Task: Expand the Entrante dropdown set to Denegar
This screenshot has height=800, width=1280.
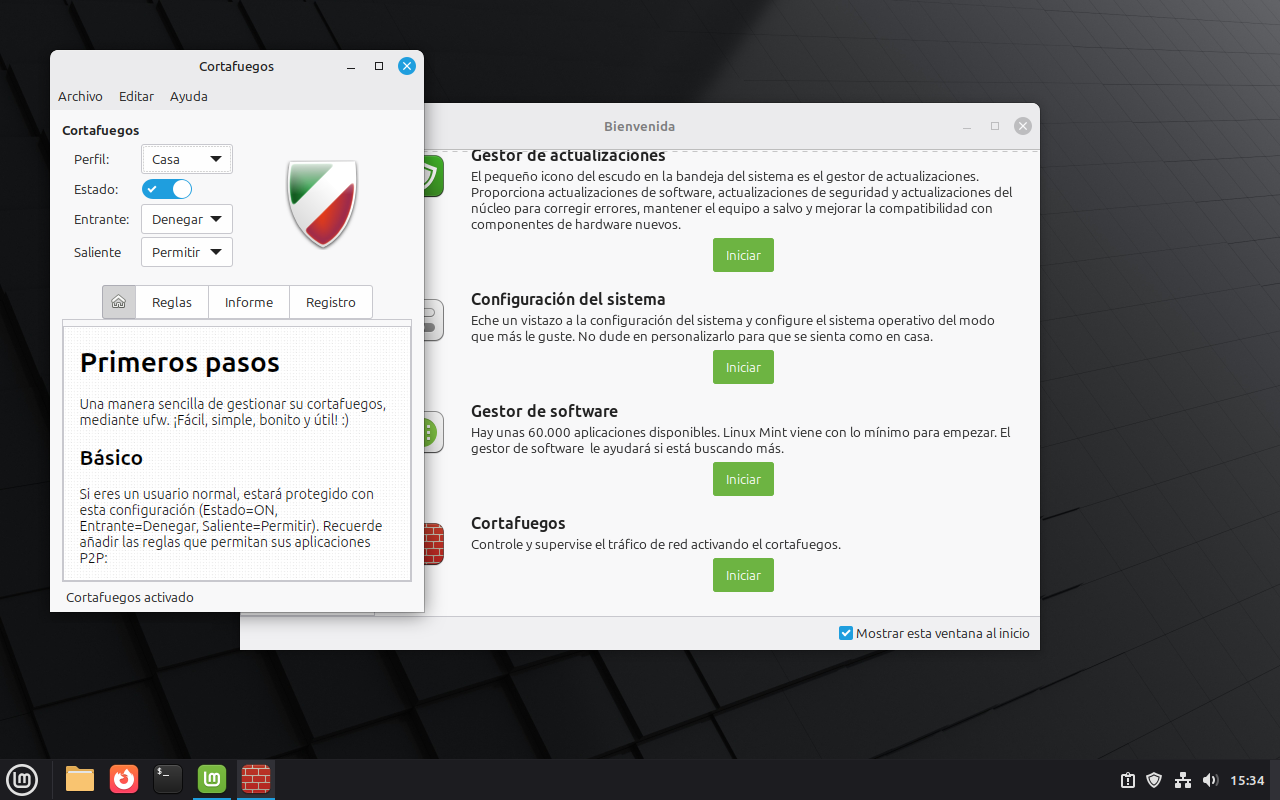Action: pyautogui.click(x=186, y=219)
